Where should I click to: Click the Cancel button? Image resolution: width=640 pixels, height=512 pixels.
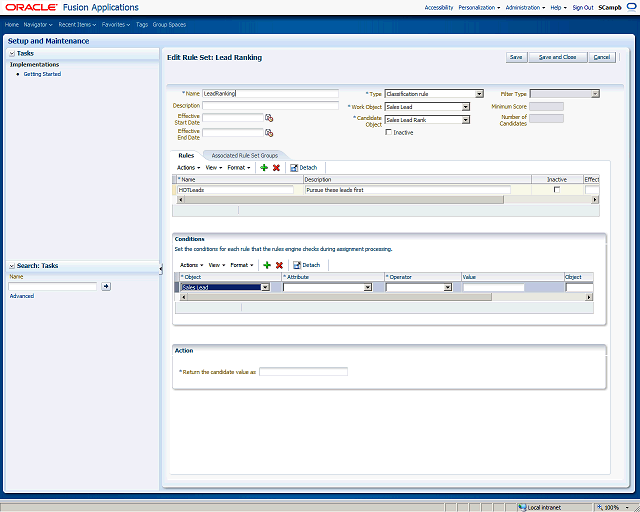(x=602, y=57)
